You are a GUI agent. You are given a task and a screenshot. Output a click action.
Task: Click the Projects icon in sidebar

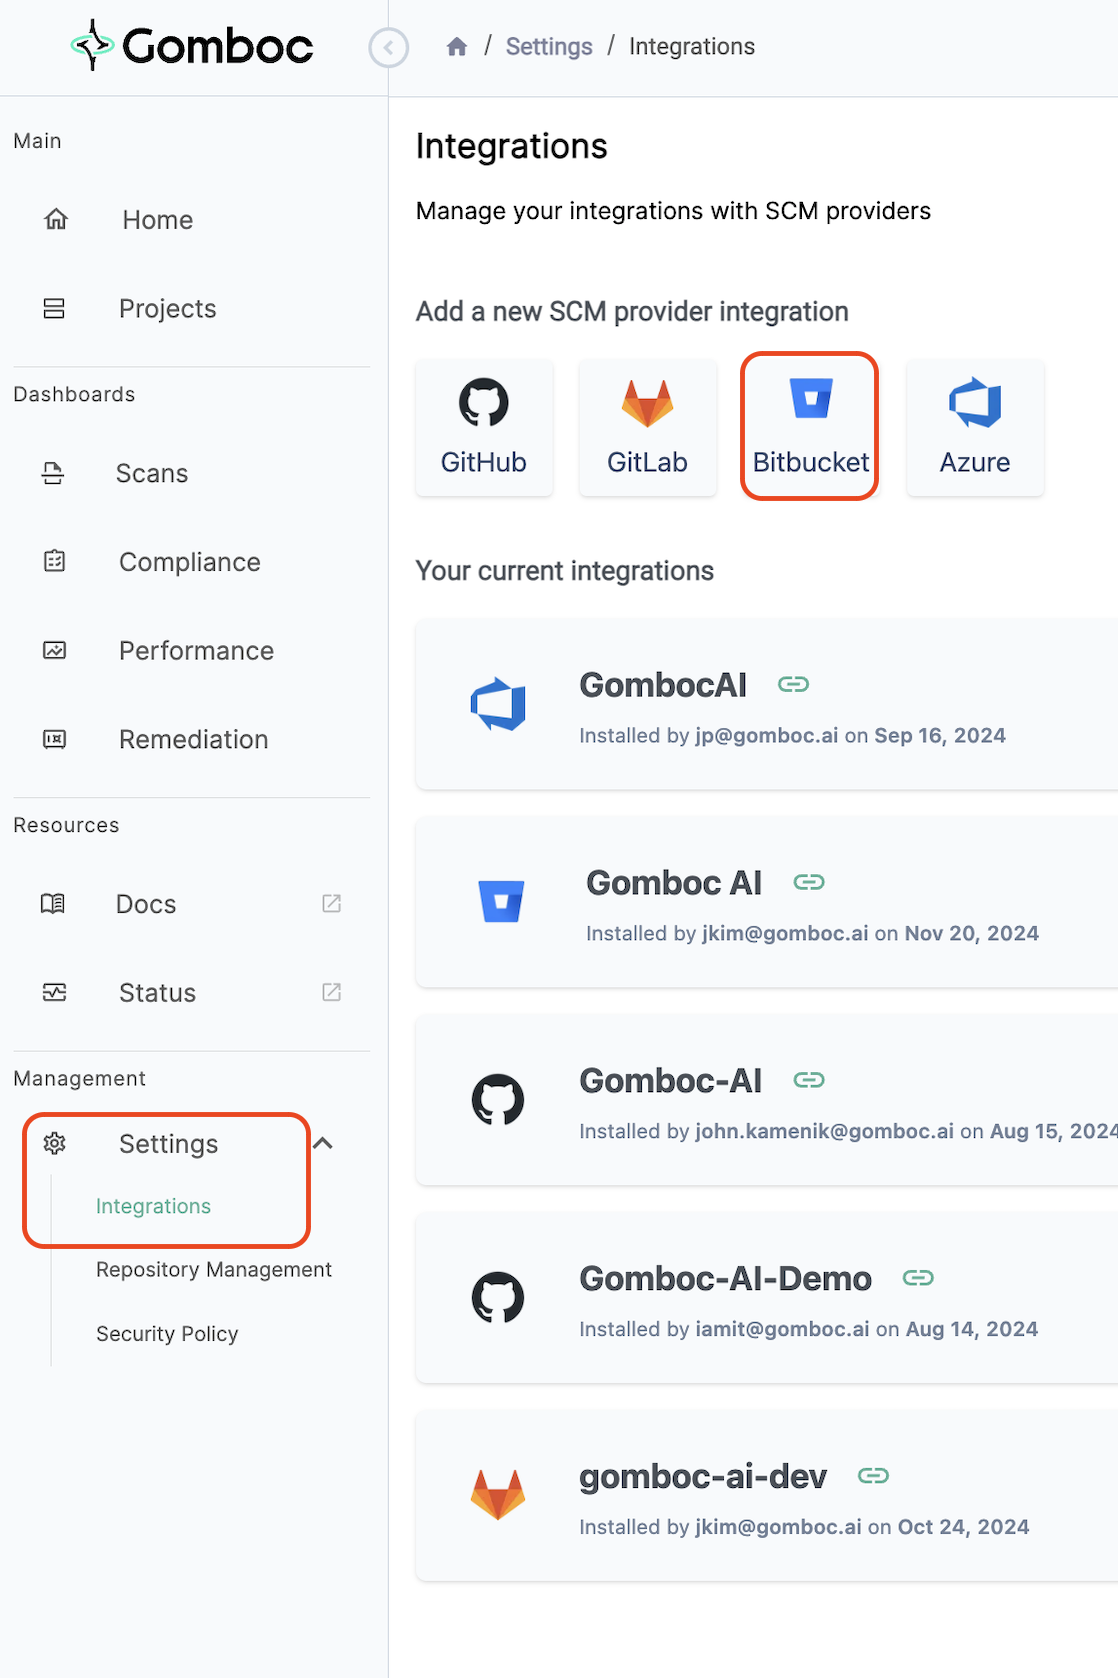(54, 308)
